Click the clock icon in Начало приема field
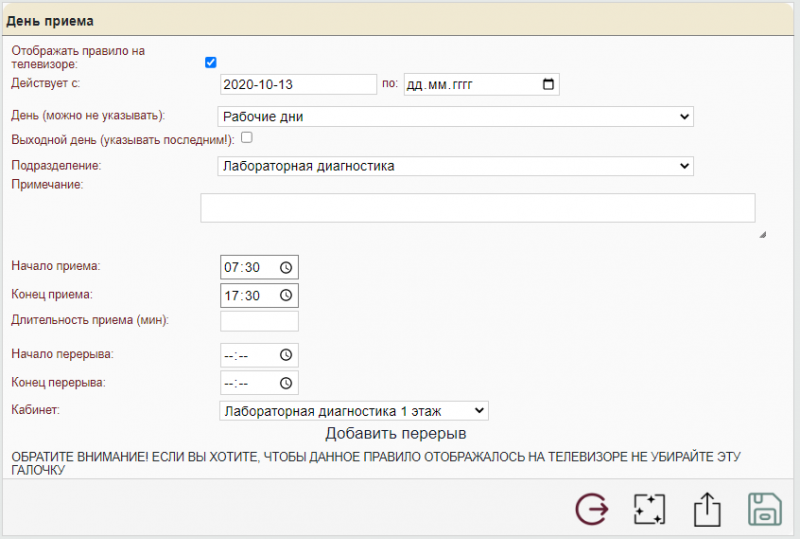Image resolution: width=800 pixels, height=539 pixels. [x=286, y=268]
